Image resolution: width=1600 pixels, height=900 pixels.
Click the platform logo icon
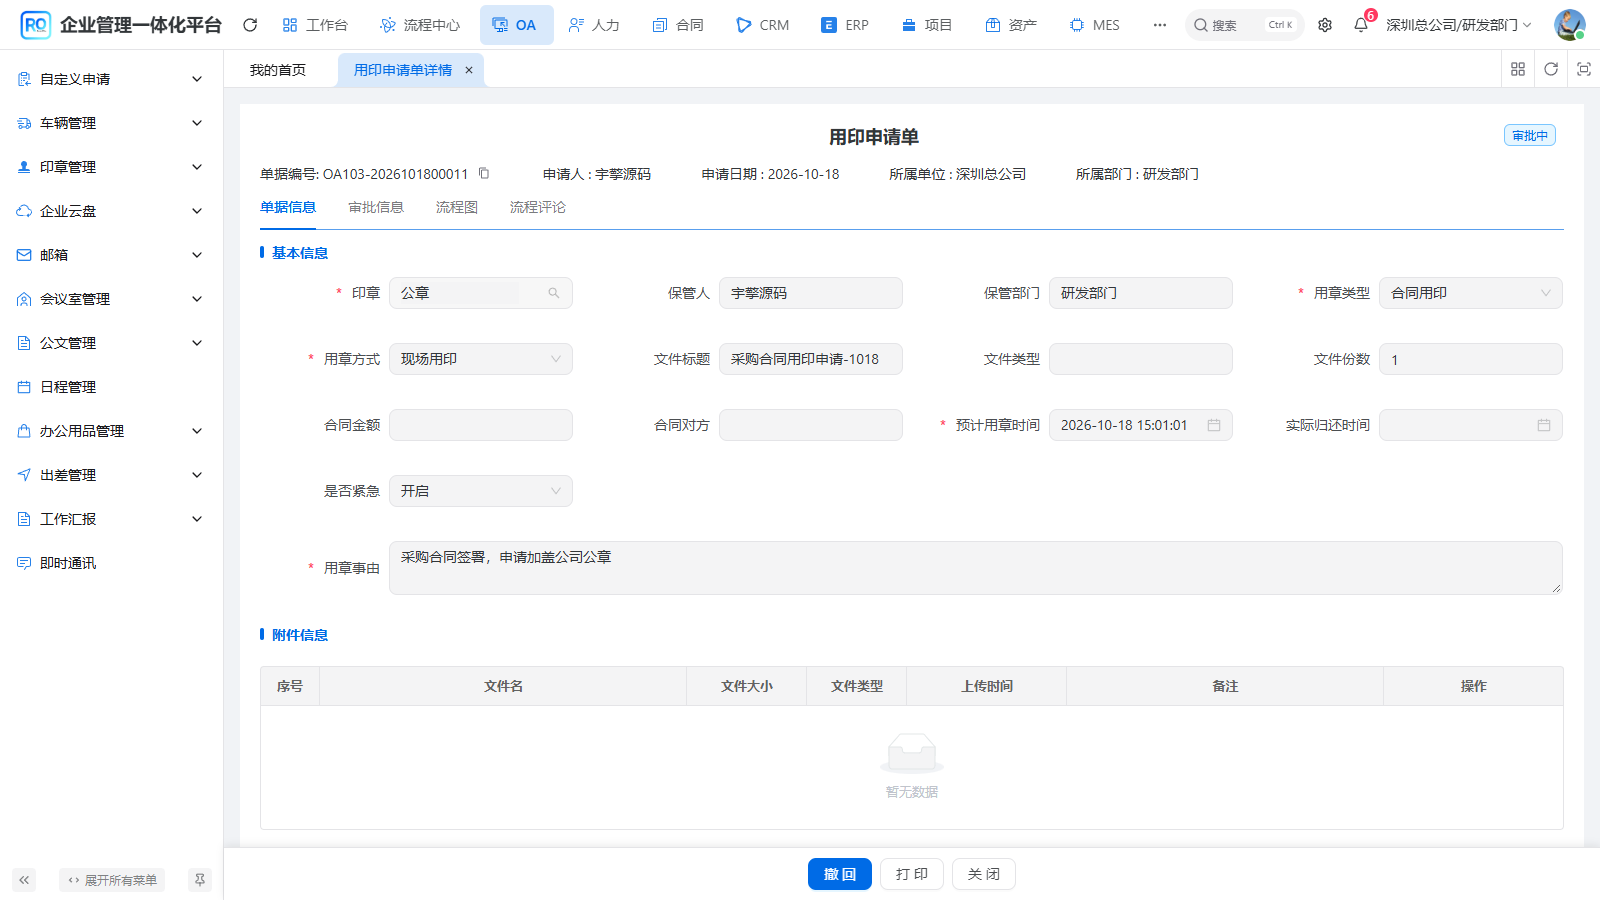click(35, 25)
